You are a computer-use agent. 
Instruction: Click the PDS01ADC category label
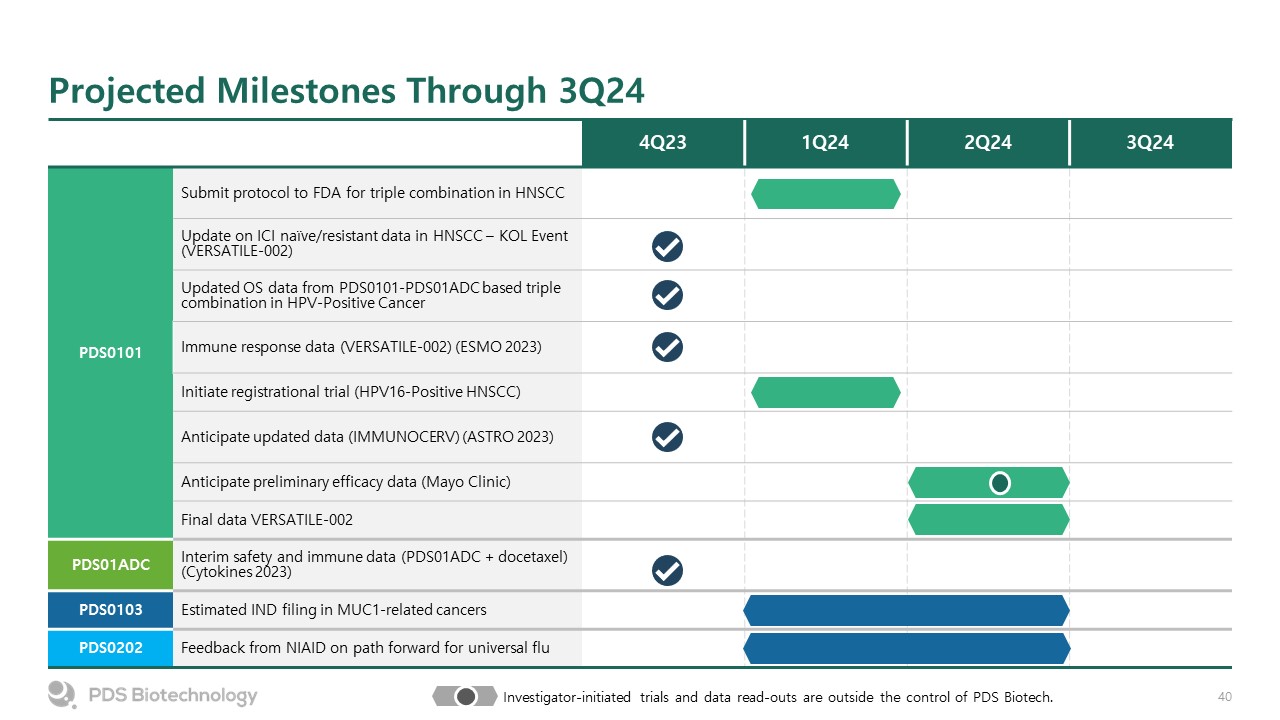coord(110,565)
